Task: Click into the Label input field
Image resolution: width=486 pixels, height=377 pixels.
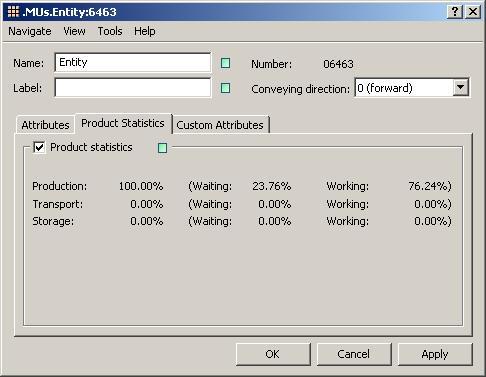Action: (133, 88)
